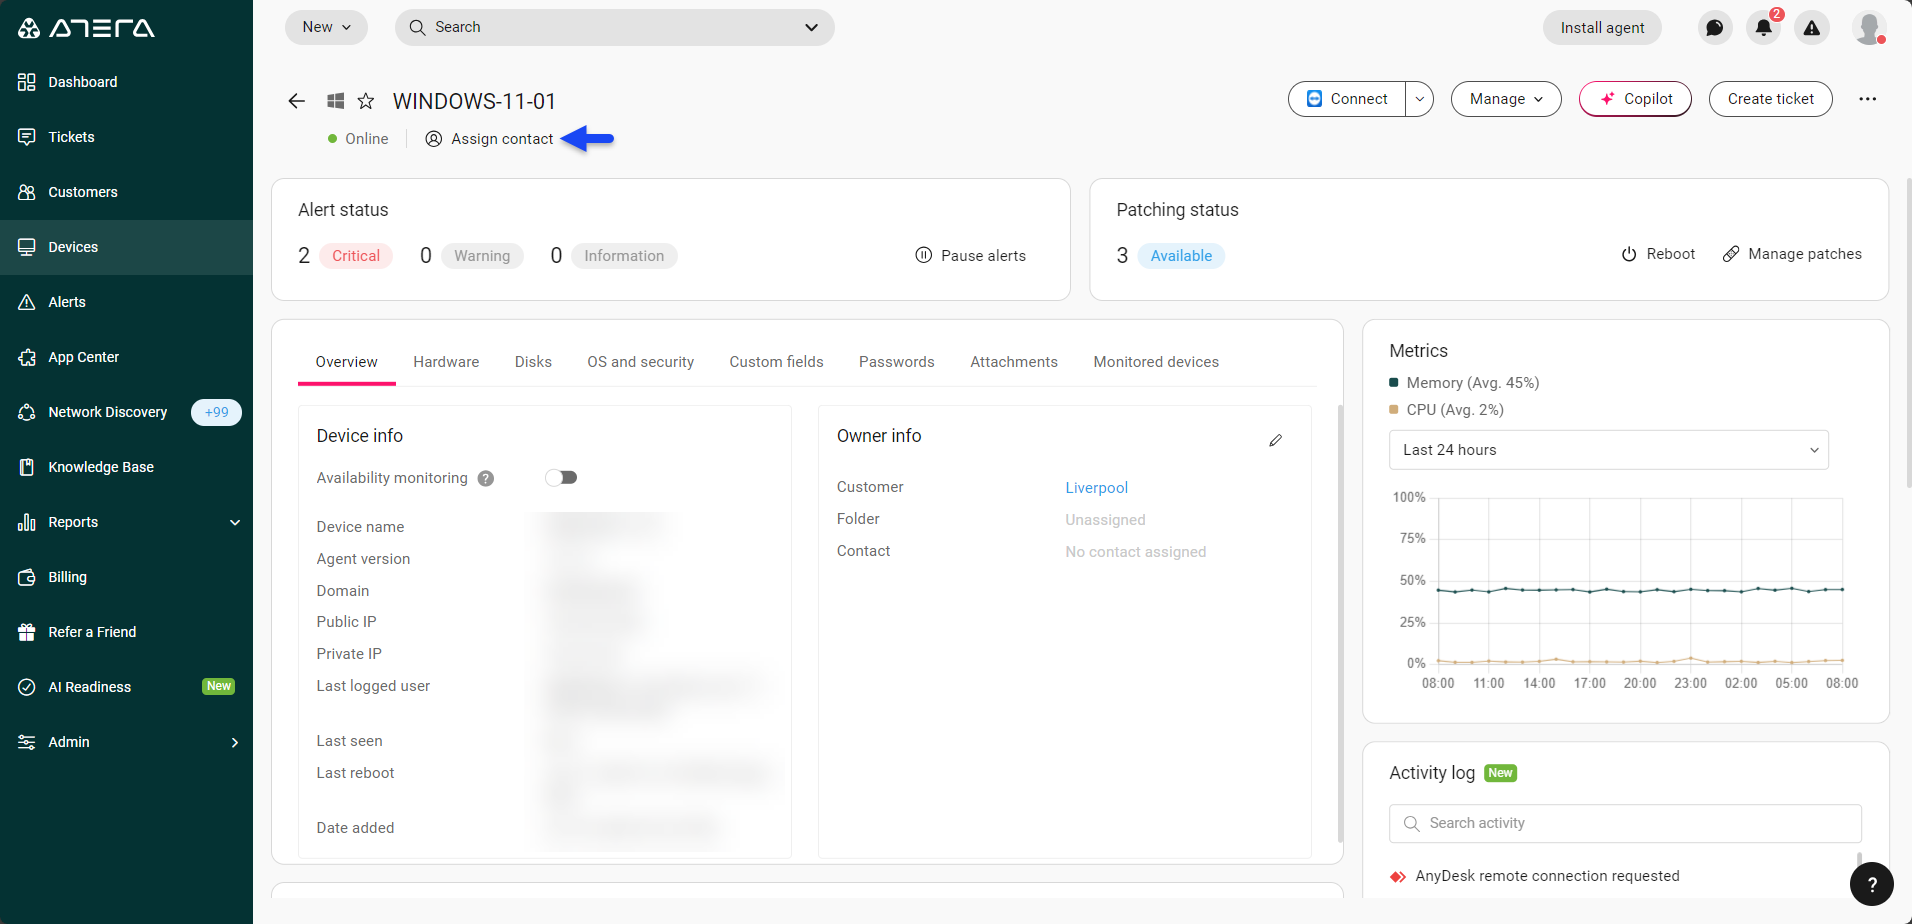This screenshot has height=924, width=1912.
Task: Open the Manage dropdown
Action: [x=1505, y=99]
